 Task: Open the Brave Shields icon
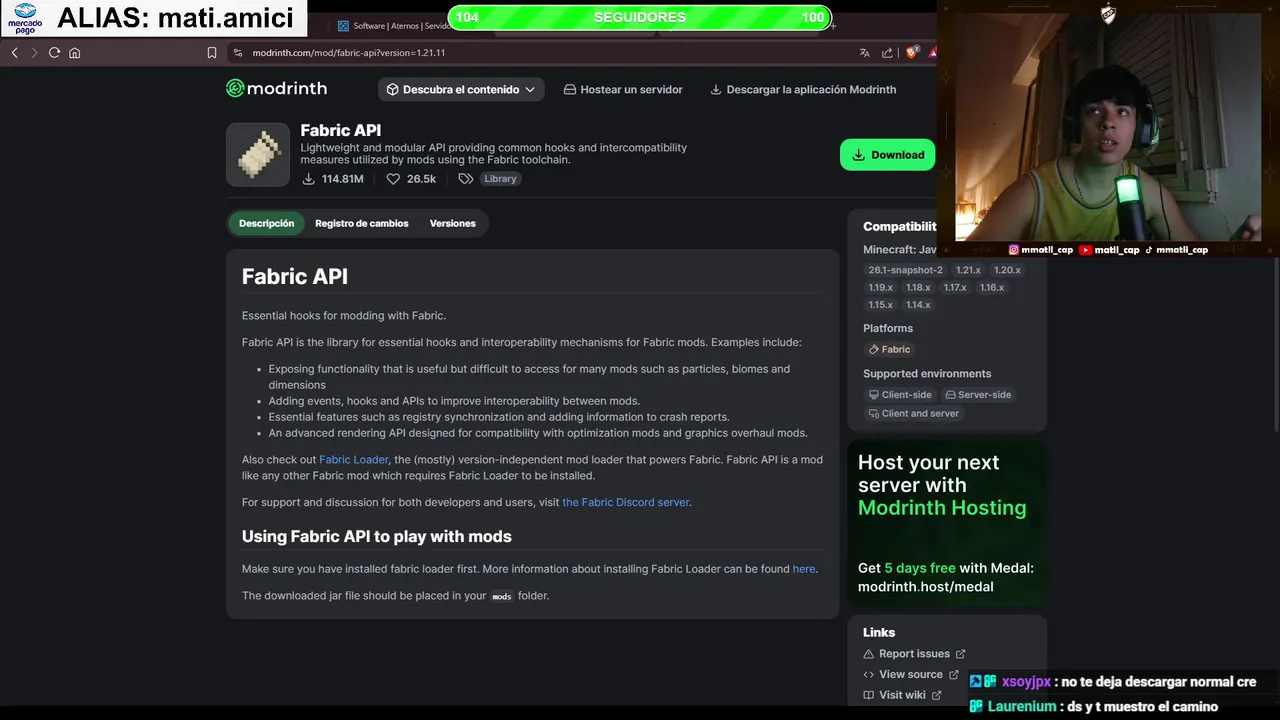pos(911,53)
